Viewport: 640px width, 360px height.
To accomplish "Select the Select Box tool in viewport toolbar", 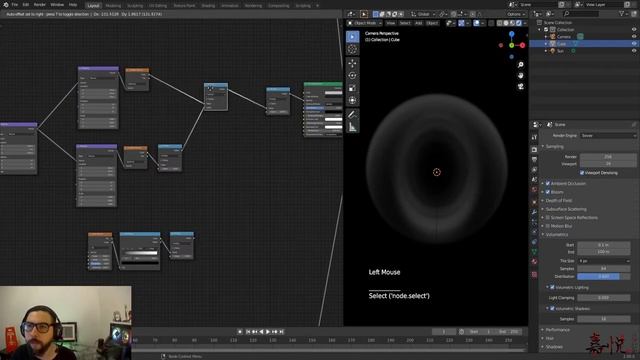I will point(353,37).
